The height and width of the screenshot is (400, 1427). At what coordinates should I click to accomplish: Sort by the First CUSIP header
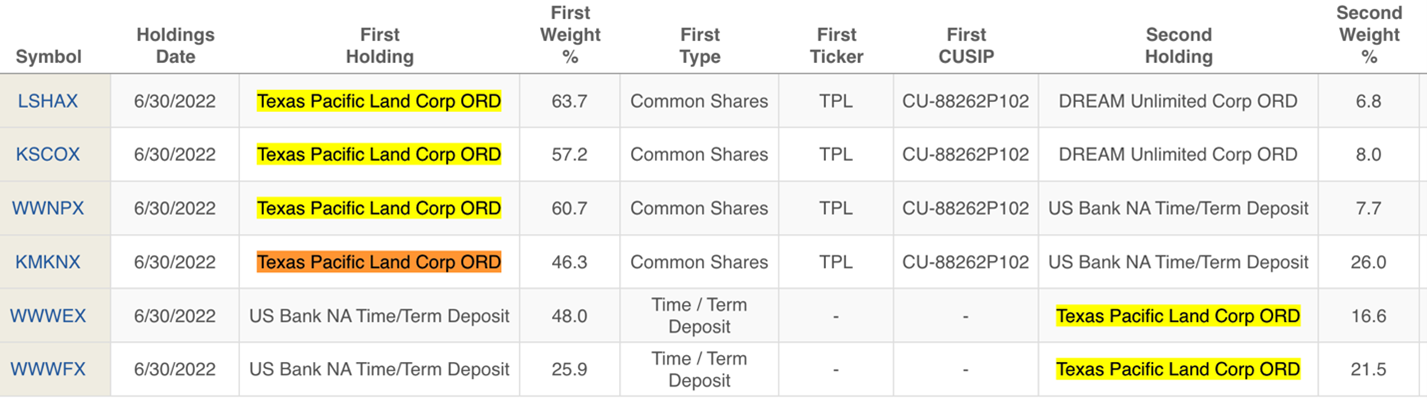point(965,46)
